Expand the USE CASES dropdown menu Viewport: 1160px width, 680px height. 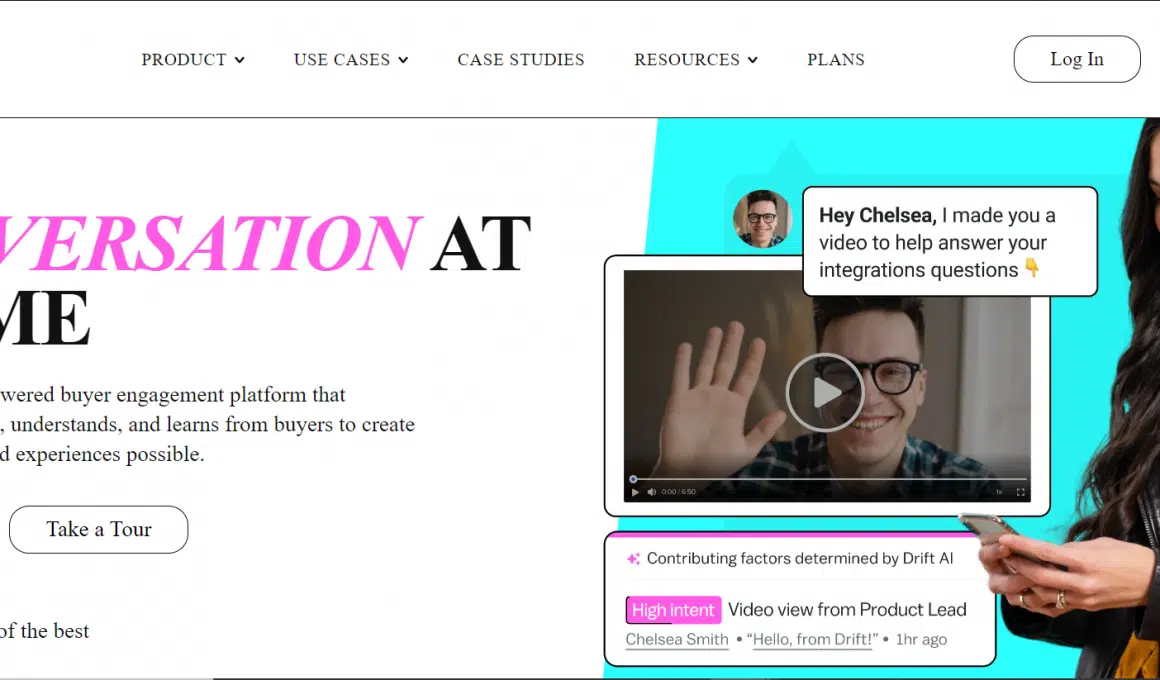351,60
